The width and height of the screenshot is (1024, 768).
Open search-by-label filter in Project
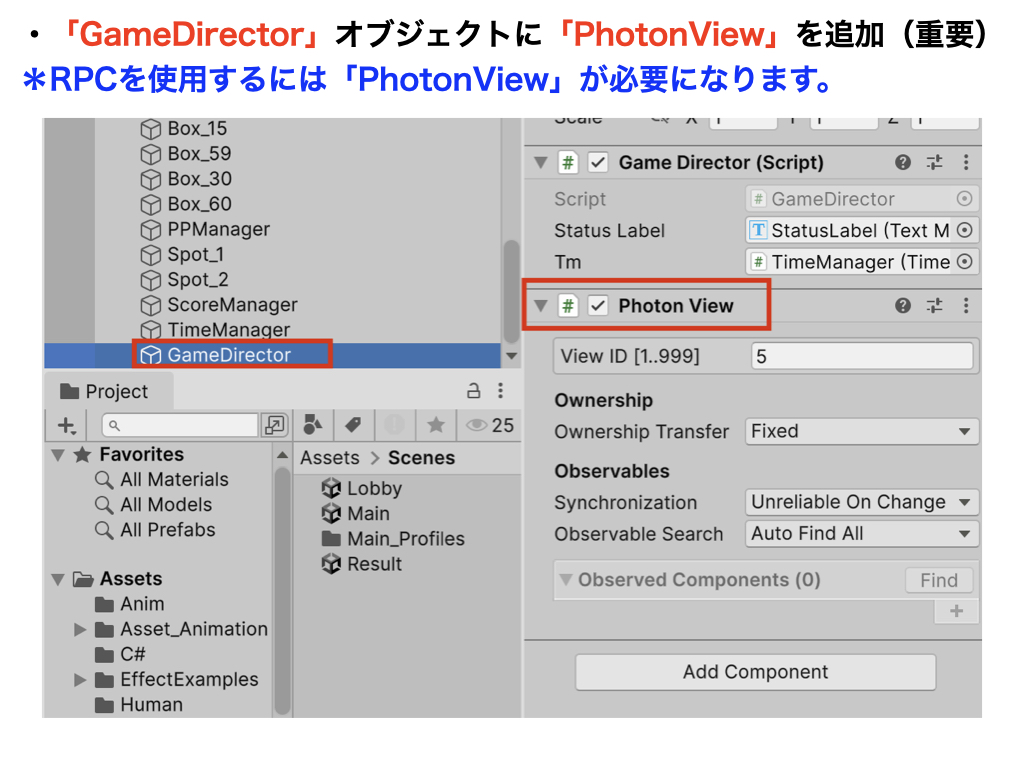(x=353, y=425)
